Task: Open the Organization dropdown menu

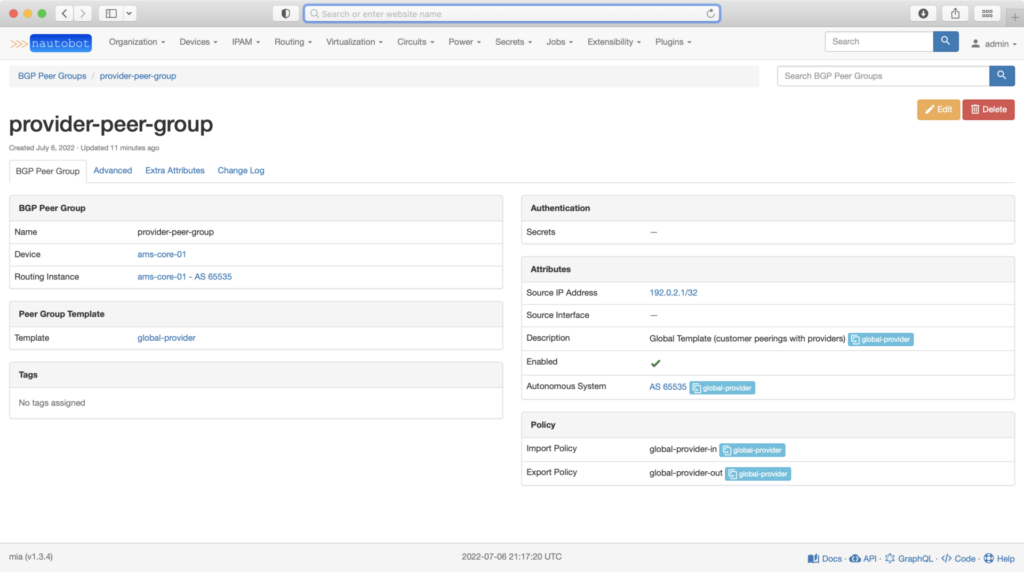Action: (x=138, y=42)
